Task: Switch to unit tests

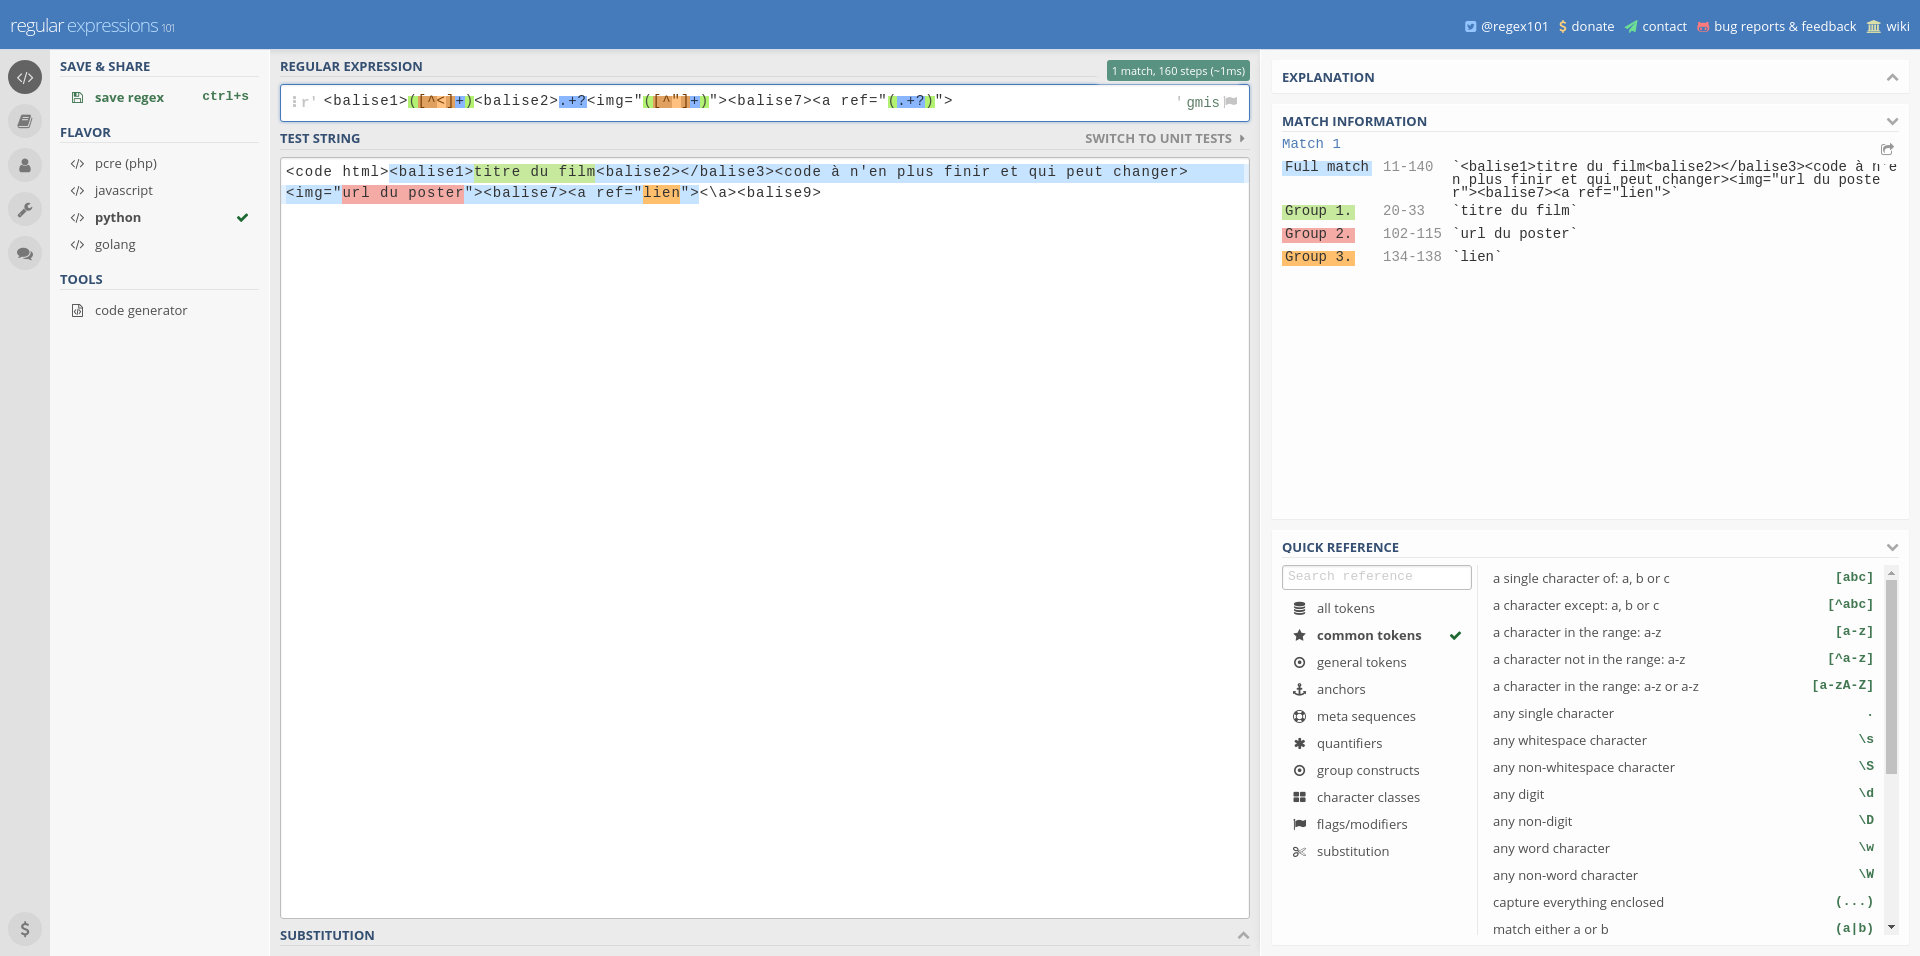Action: [x=1165, y=138]
